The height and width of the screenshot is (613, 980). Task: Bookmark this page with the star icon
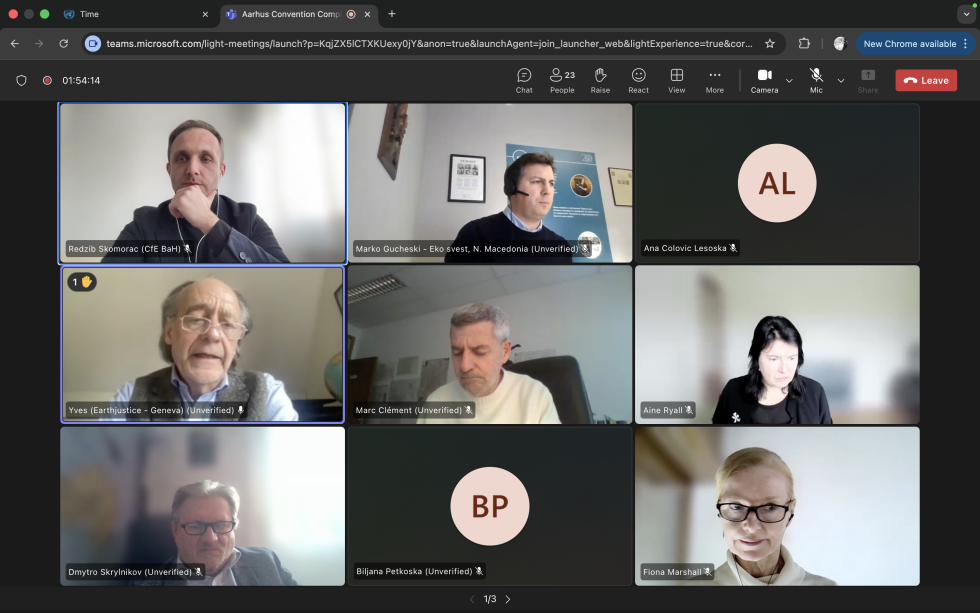tap(770, 44)
